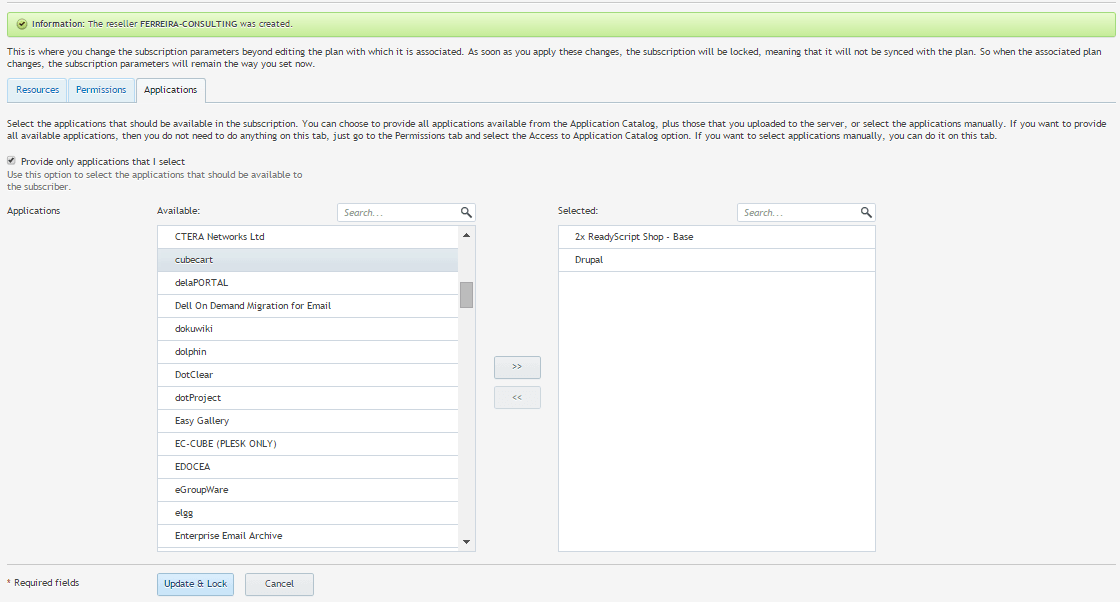Select '2x ReadyScript Shop - Base' in Selected list
The image size is (1120, 602).
[x=716, y=237]
